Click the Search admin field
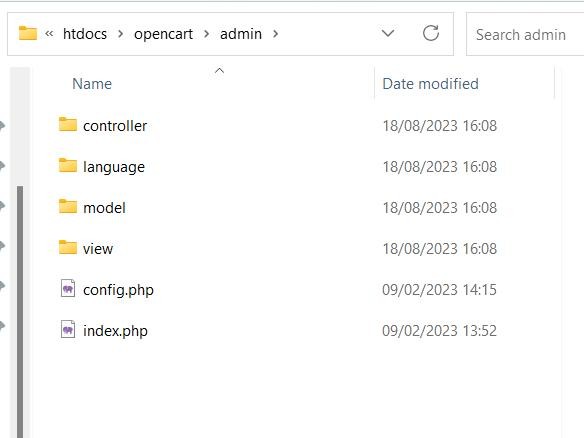 pos(524,34)
